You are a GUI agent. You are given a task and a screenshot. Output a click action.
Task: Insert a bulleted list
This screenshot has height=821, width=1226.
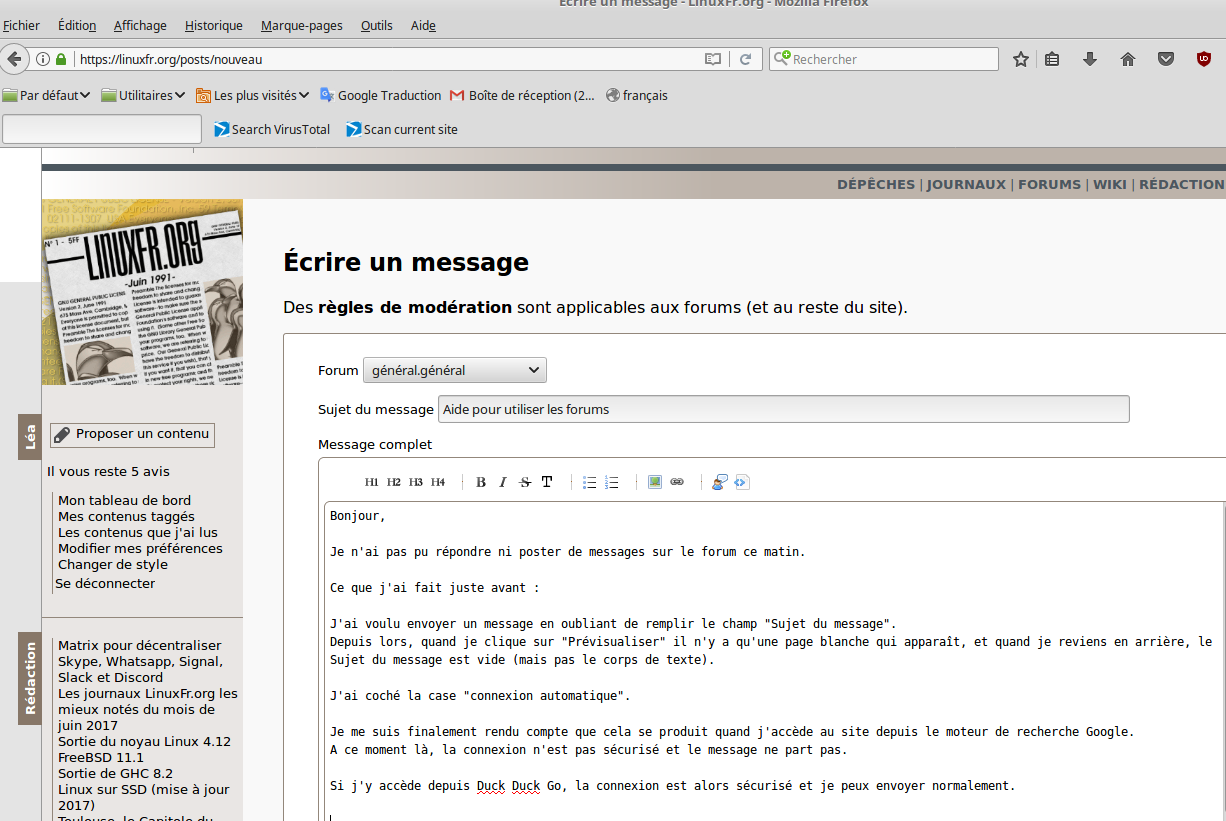click(590, 482)
